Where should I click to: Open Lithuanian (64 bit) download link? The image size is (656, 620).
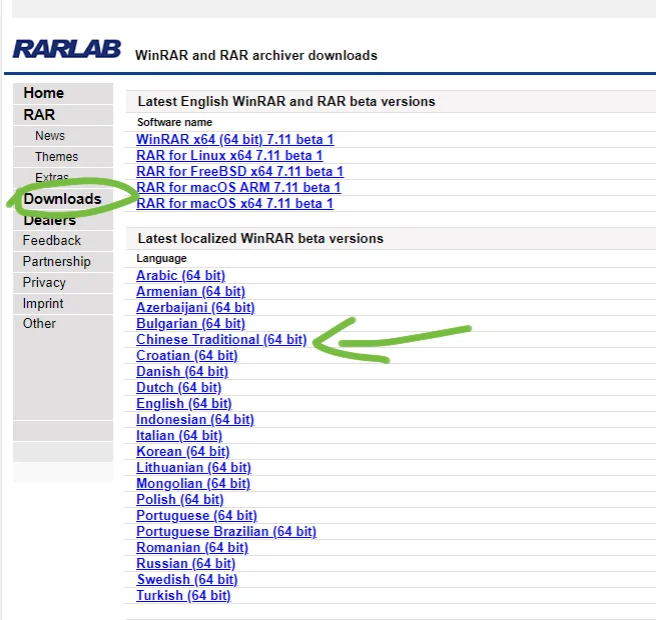[x=194, y=467]
